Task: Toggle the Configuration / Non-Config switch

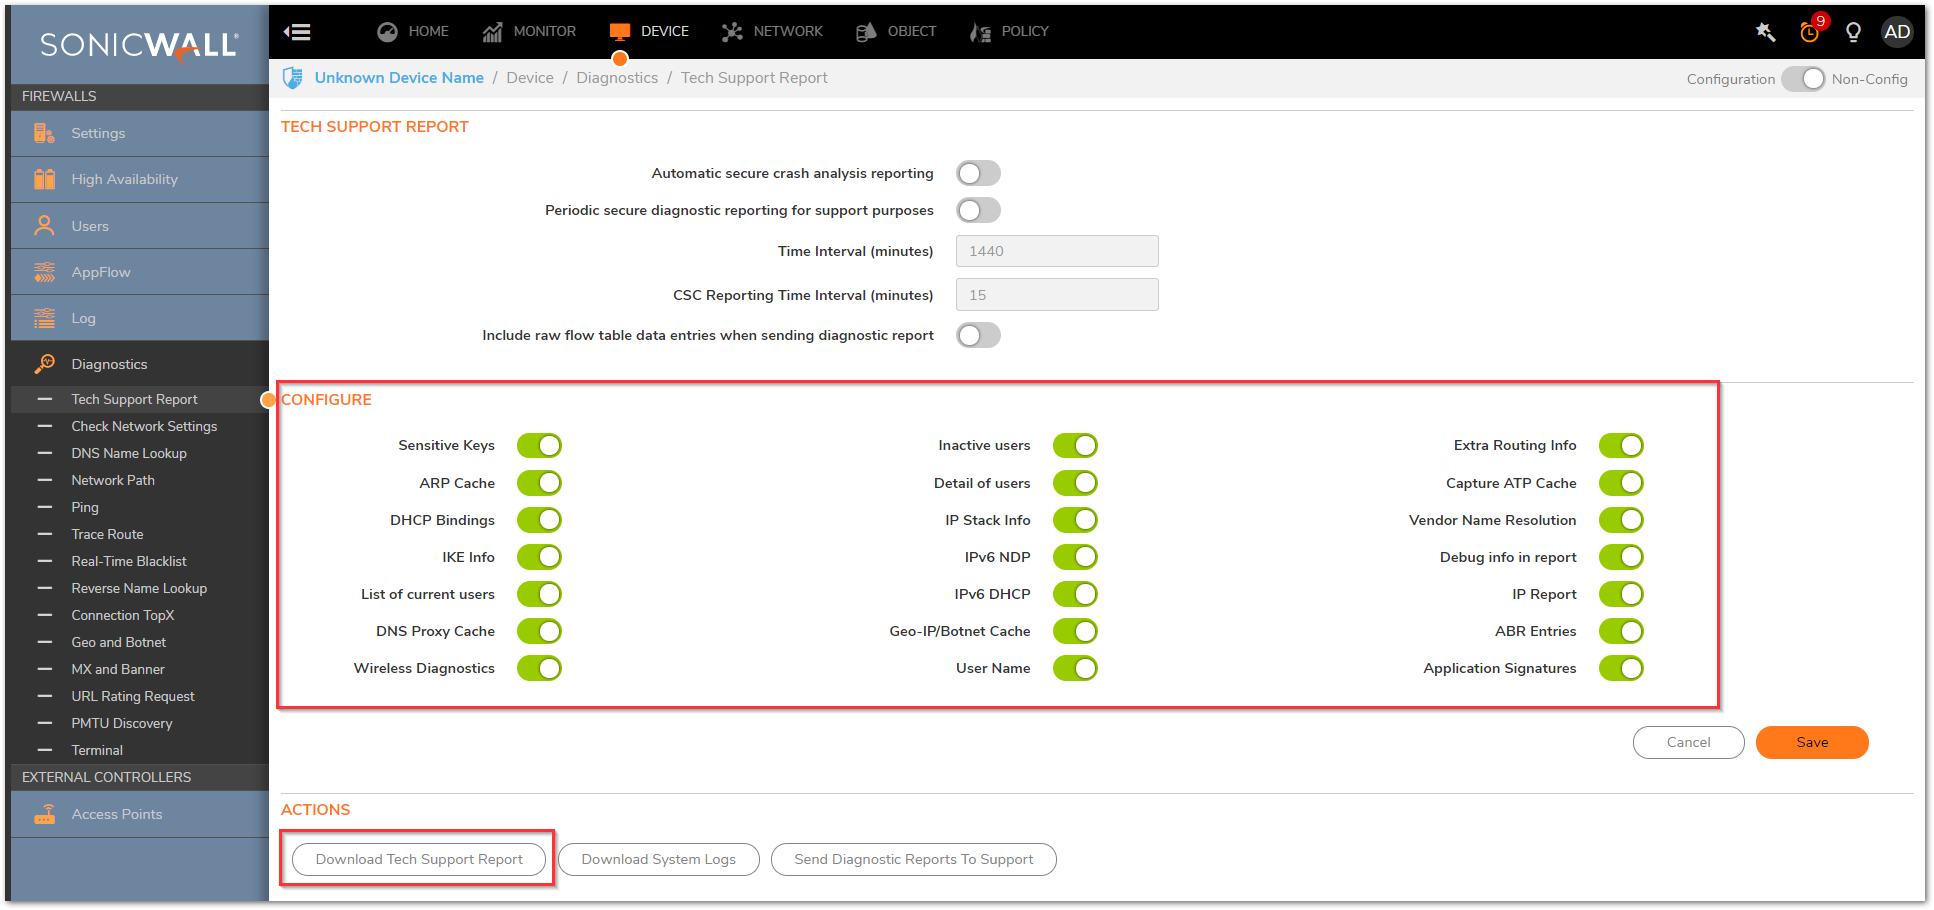Action: (x=1803, y=79)
